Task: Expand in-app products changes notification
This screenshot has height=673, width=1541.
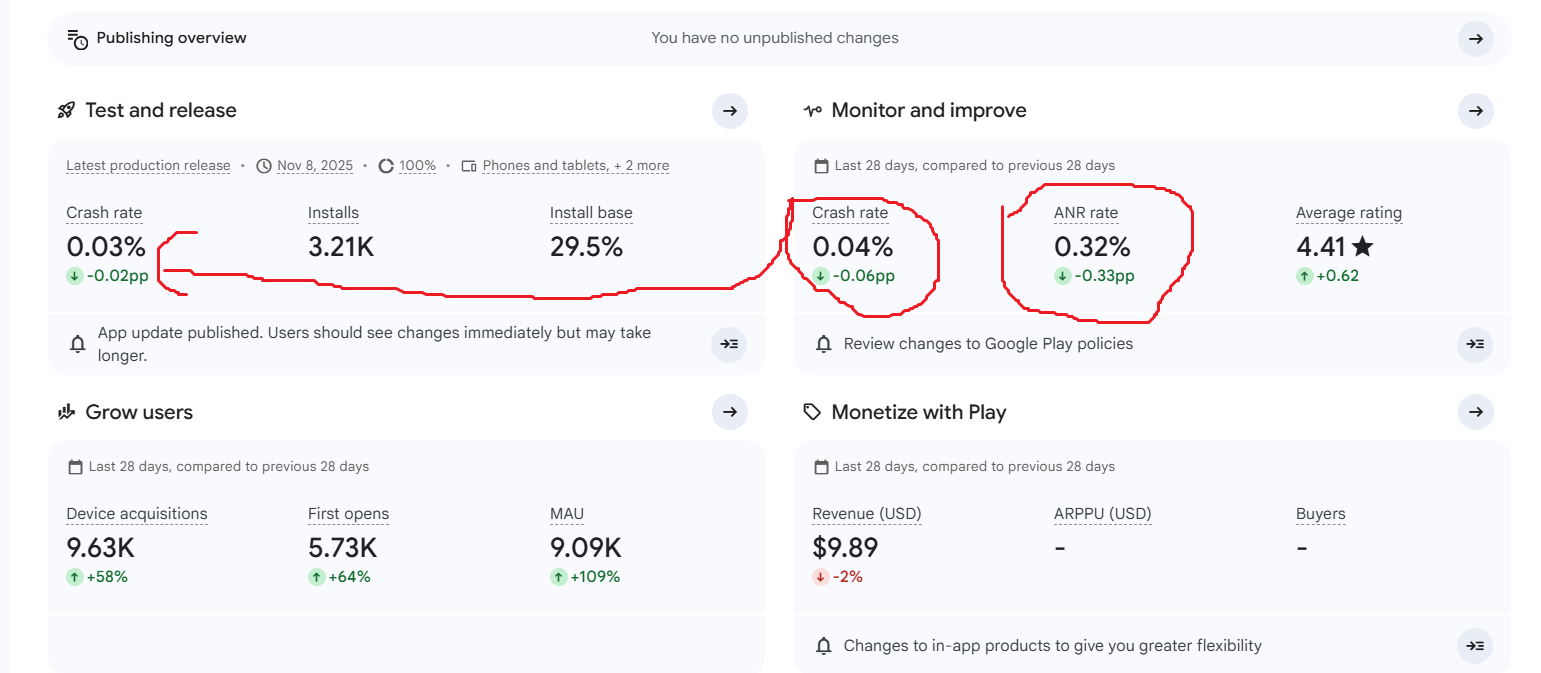Action: (1475, 646)
